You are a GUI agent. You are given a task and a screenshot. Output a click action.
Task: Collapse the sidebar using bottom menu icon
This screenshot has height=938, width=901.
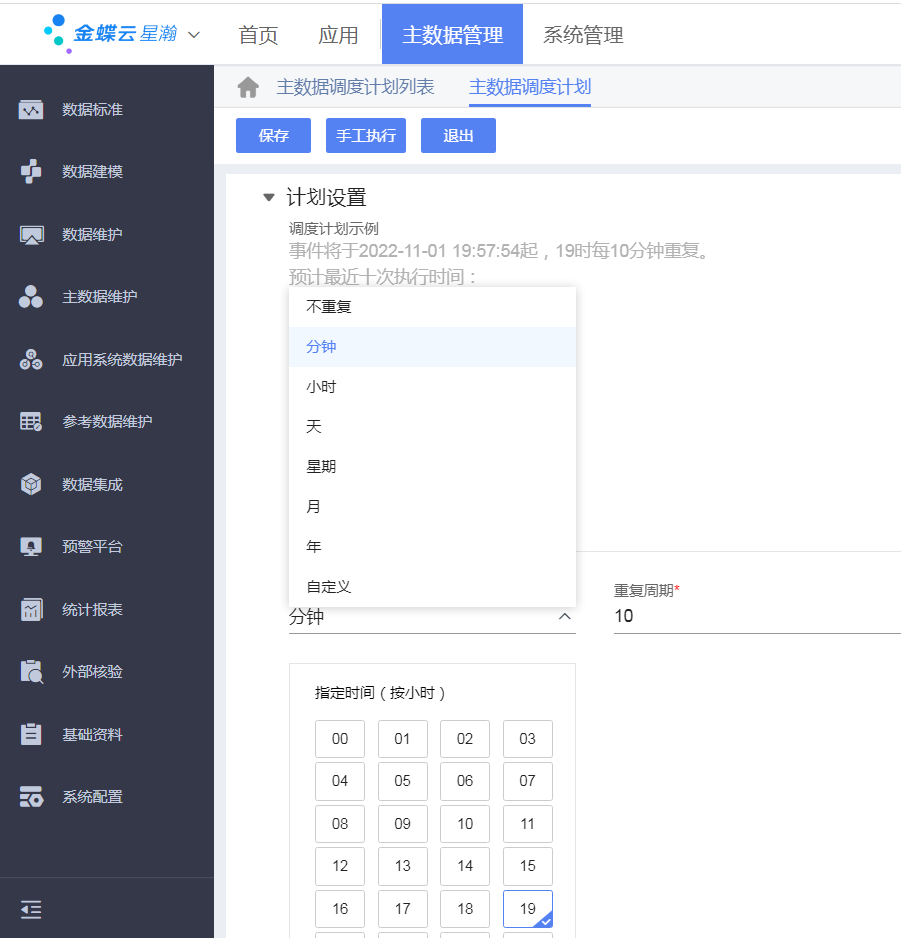coord(31,910)
